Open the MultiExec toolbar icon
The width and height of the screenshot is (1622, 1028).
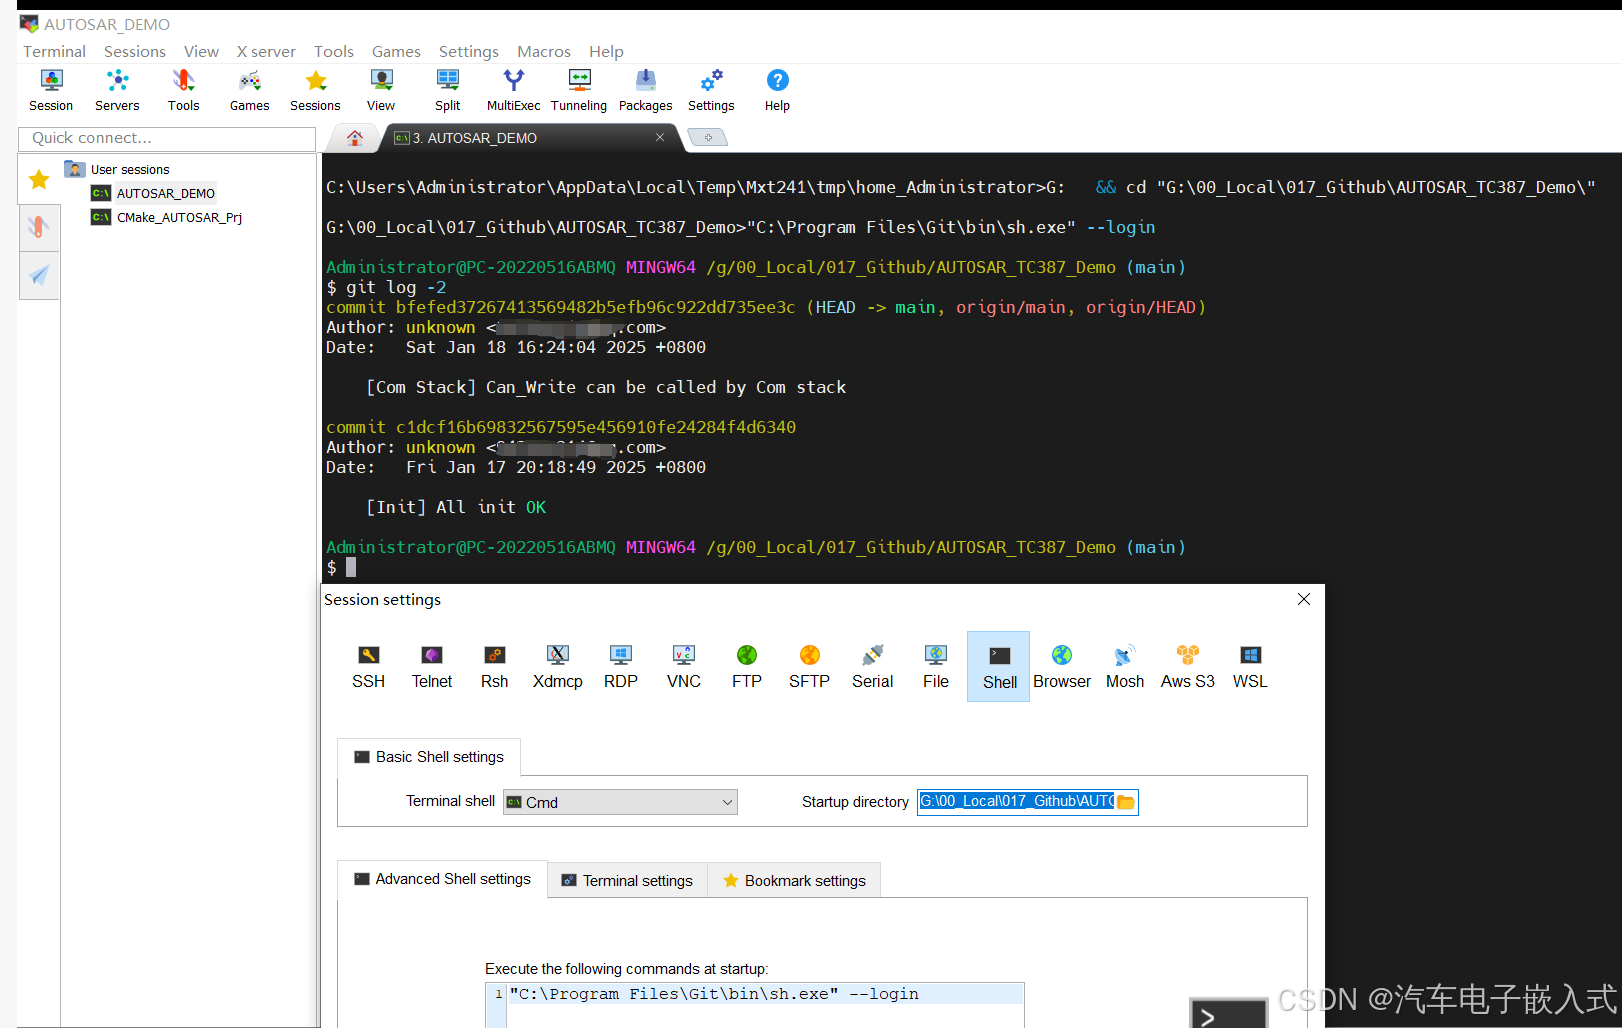pos(513,90)
